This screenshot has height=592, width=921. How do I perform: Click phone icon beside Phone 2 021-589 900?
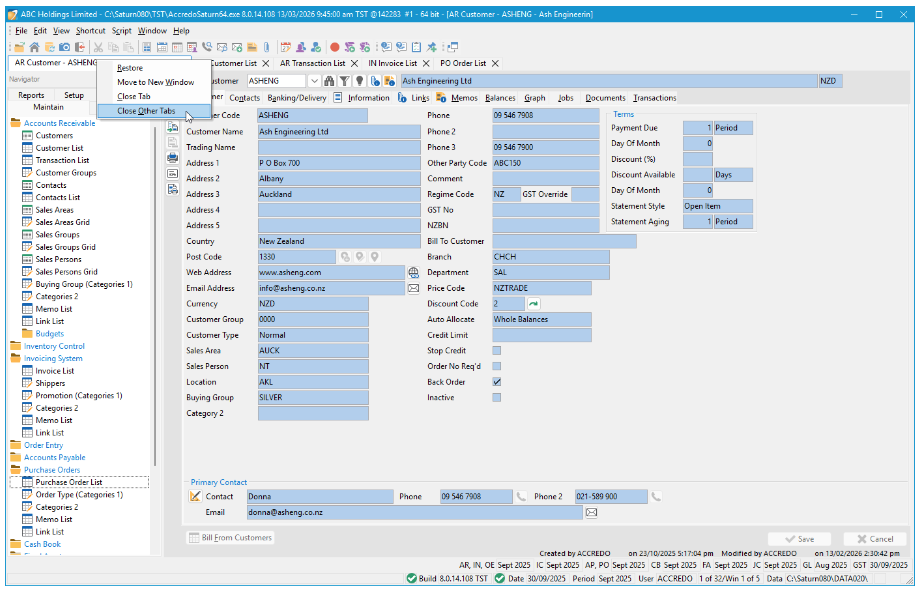pos(656,497)
